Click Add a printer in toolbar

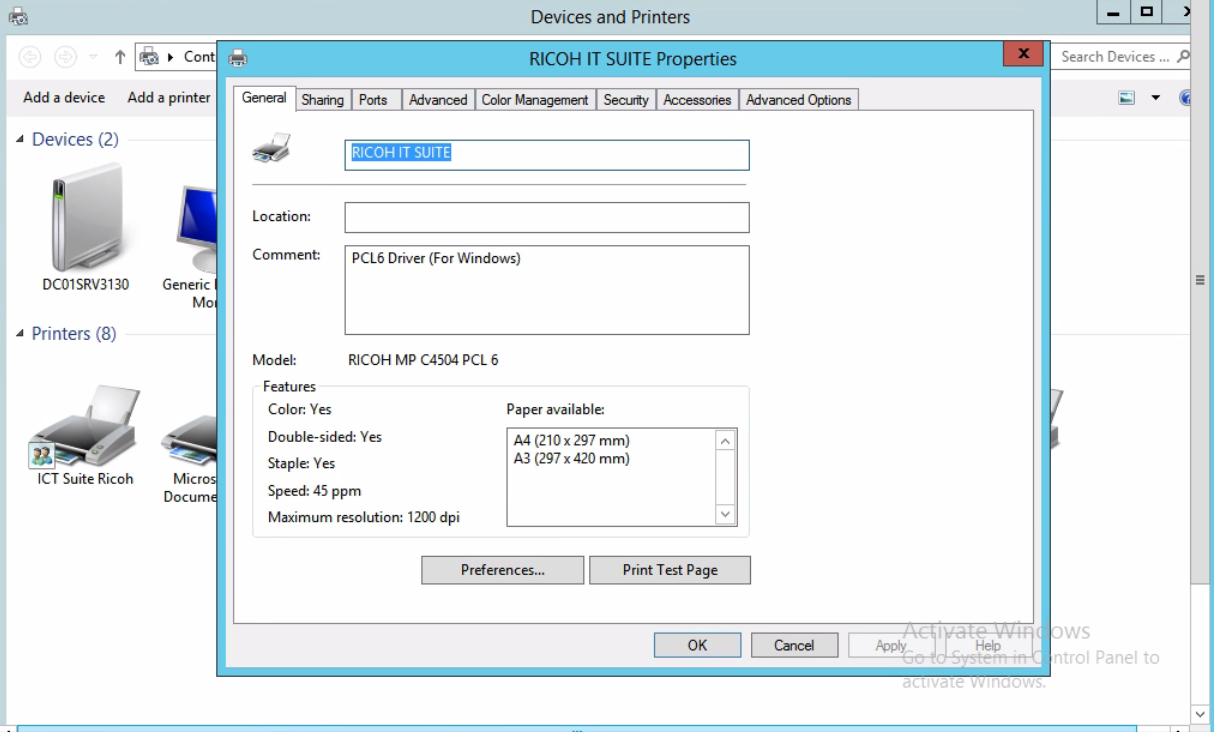(169, 97)
